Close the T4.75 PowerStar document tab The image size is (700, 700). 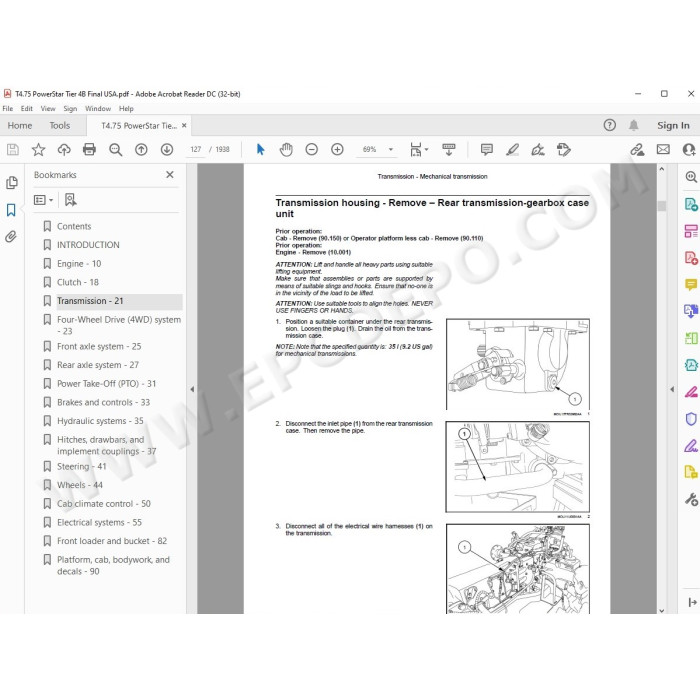tap(184, 125)
